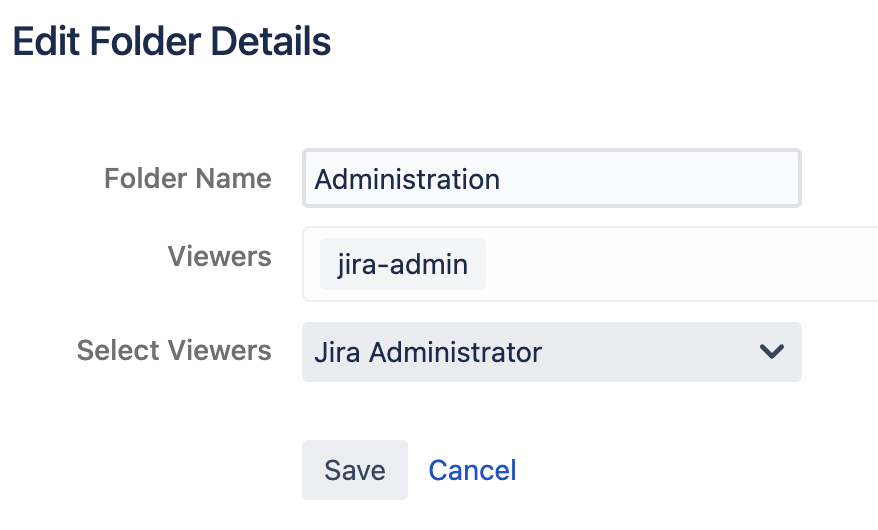Expand the Jira Administrator combo box

551,352
